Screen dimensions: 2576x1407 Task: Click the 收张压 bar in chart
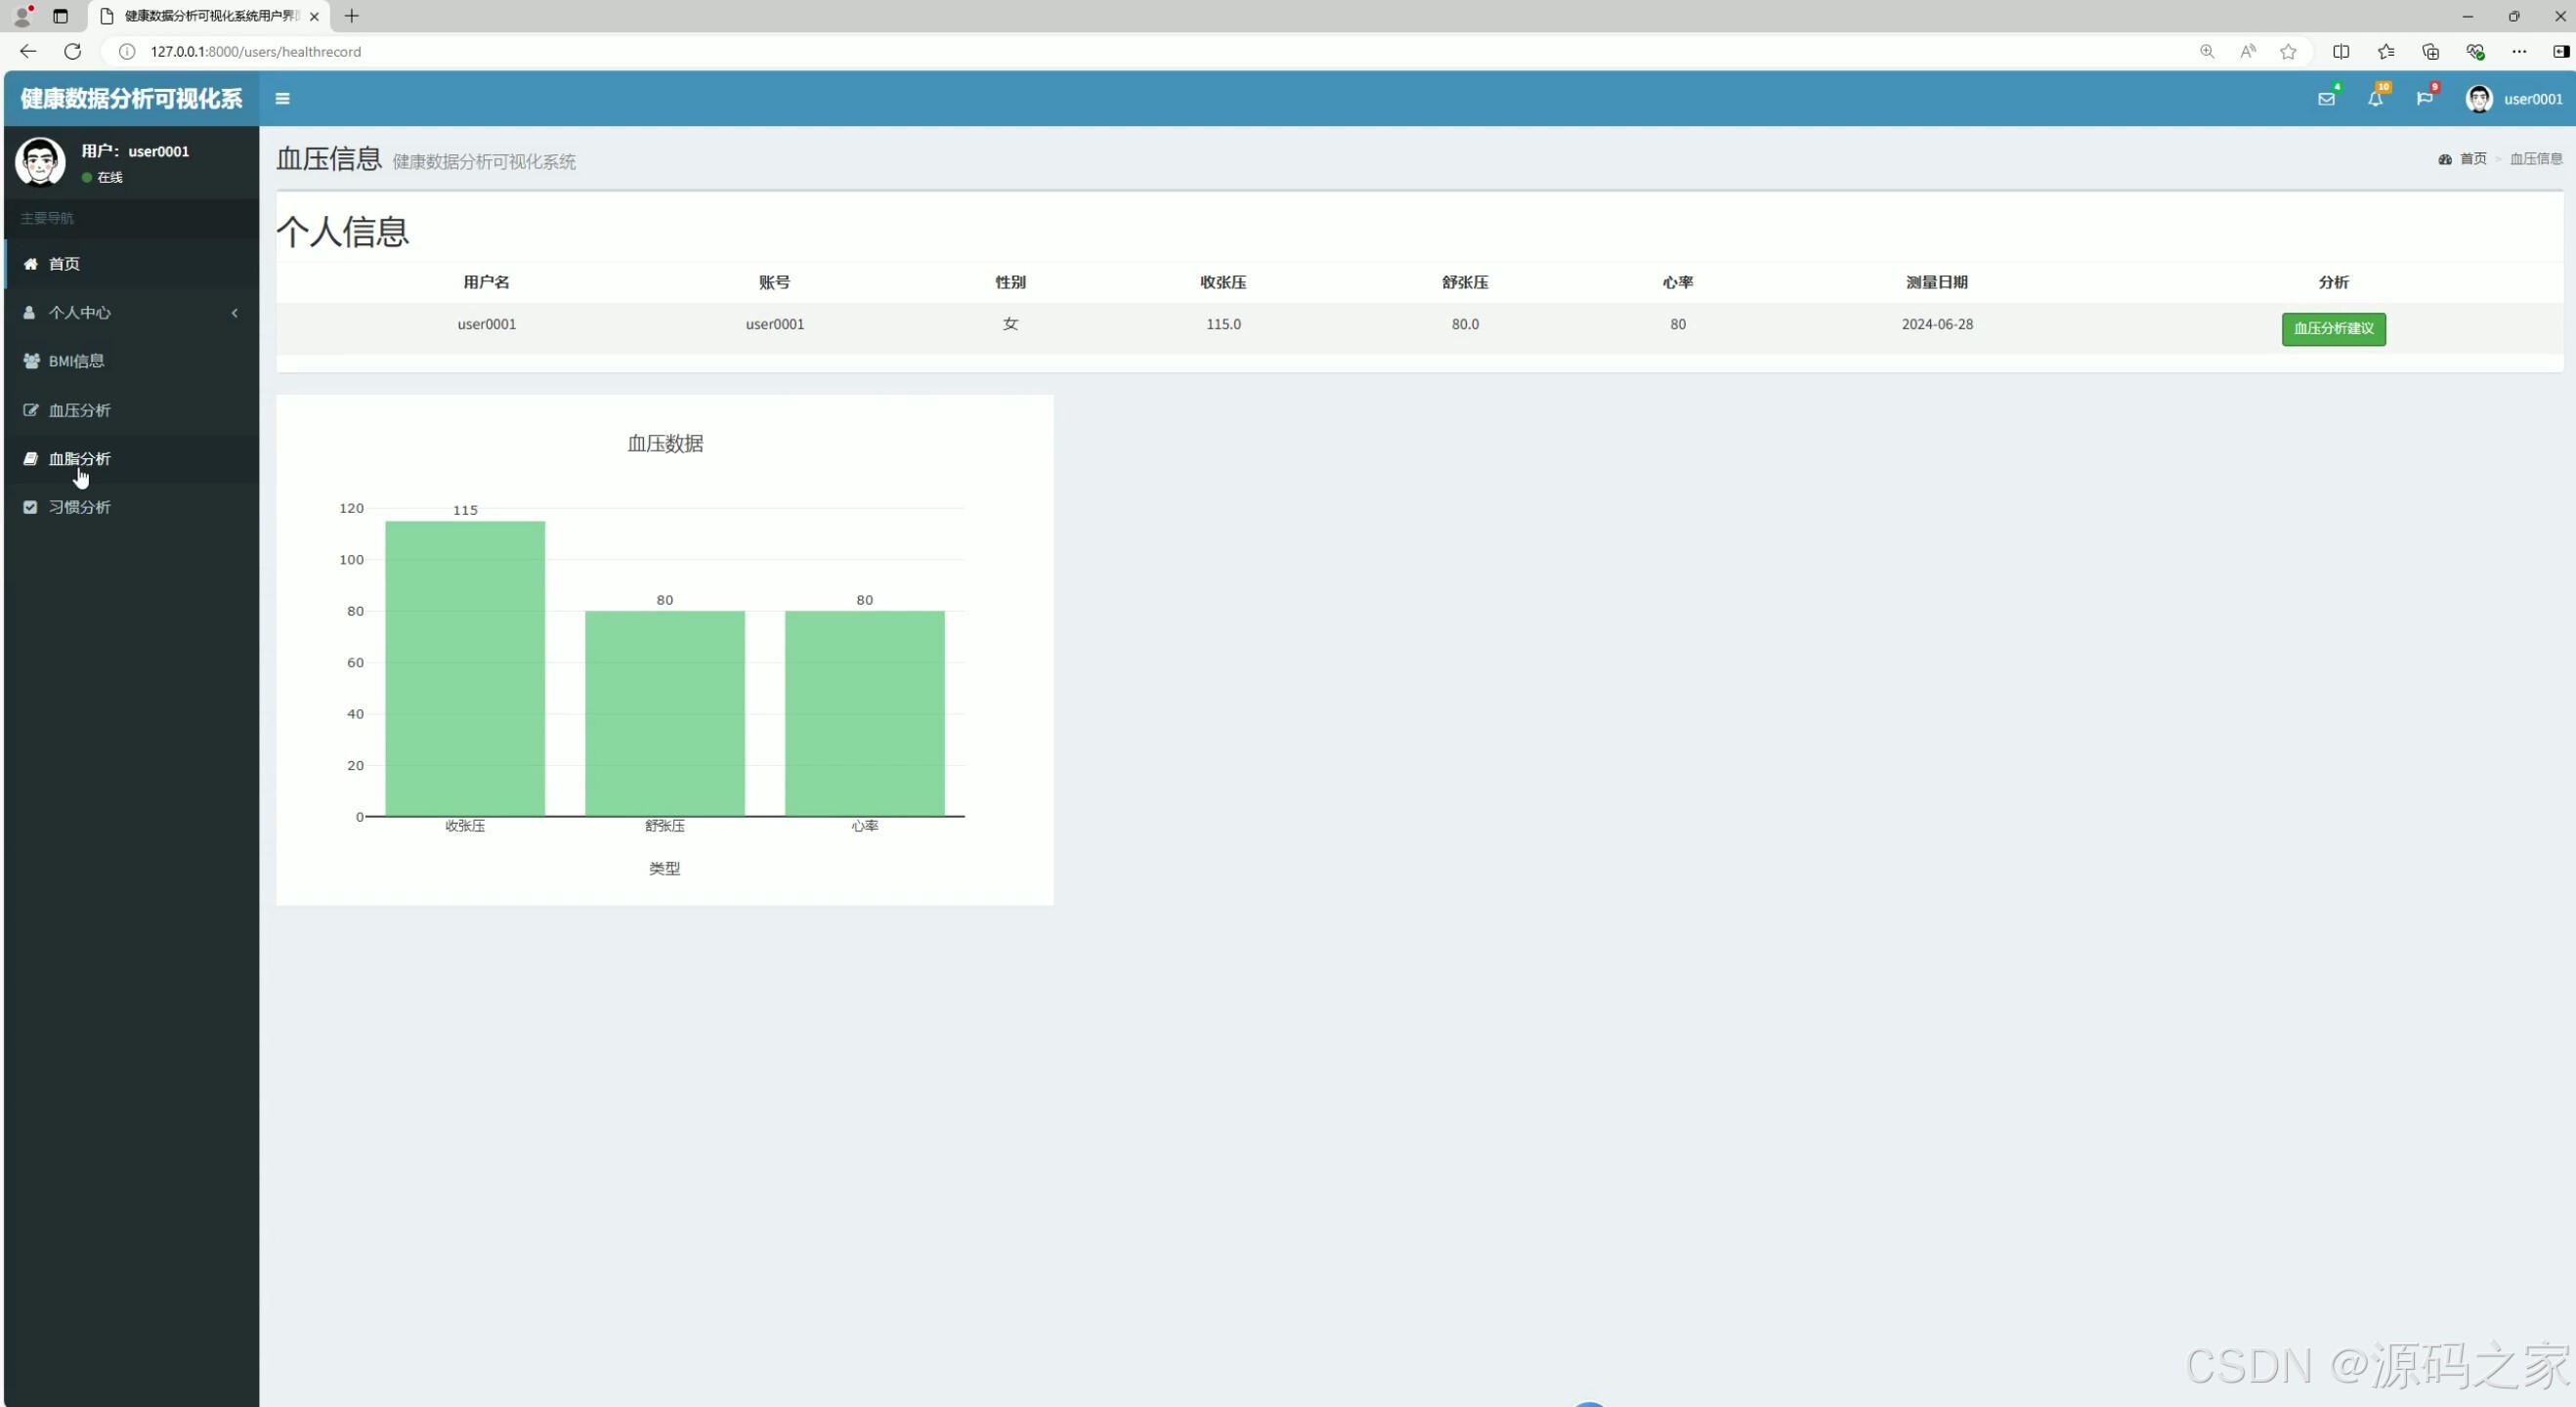click(465, 668)
